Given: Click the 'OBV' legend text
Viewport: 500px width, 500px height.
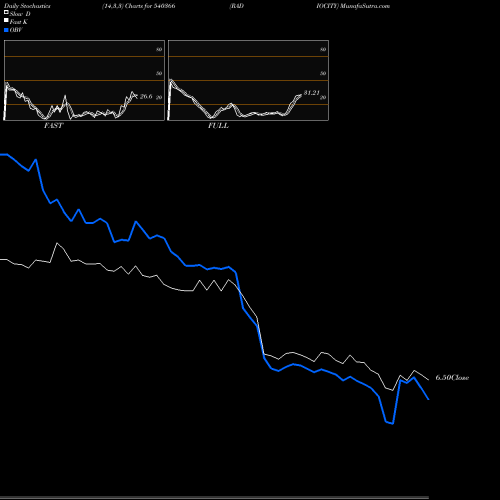Looking at the screenshot, I should click(16, 30).
